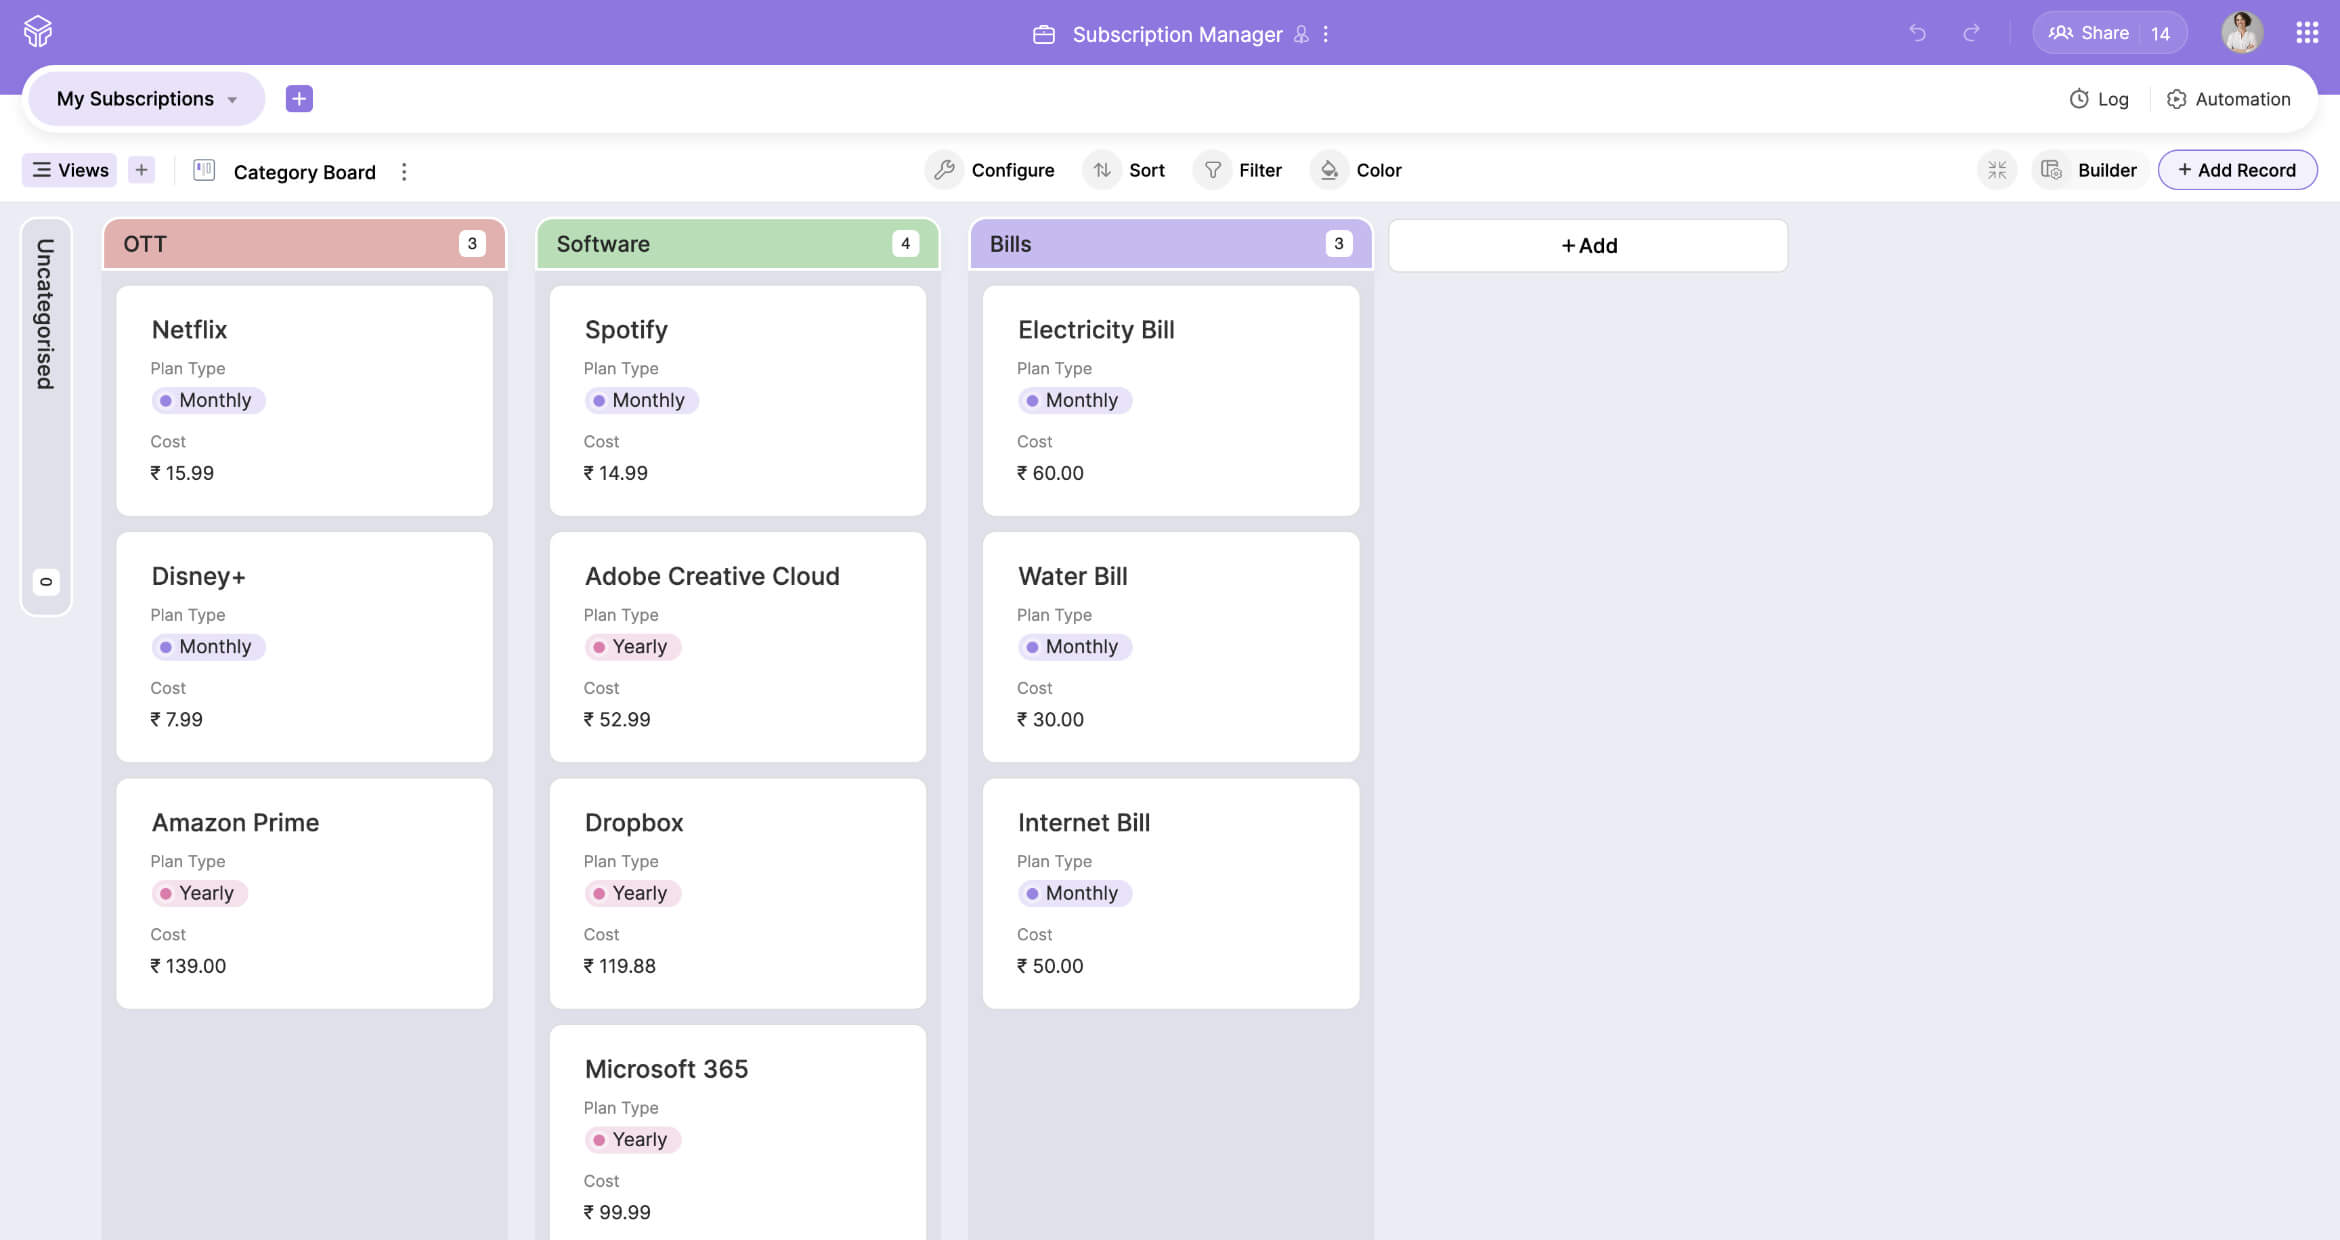Screen dimensions: 2340x1240
Task: Open Subscription Manager title kebab menu
Action: click(1326, 34)
